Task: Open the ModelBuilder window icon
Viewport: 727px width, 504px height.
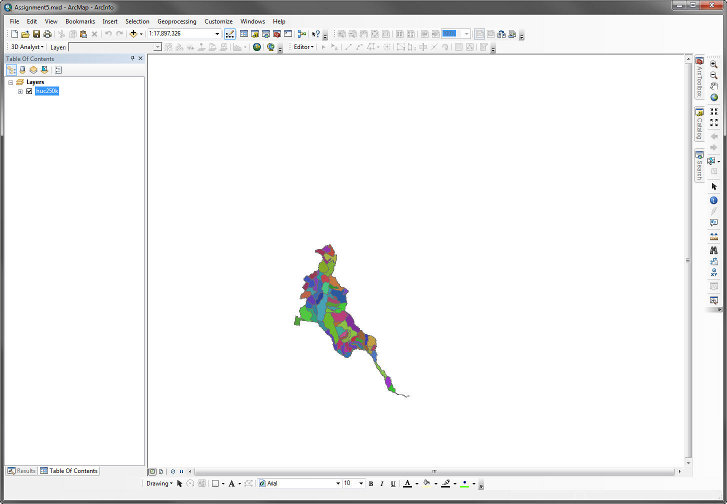Action: 302,34
